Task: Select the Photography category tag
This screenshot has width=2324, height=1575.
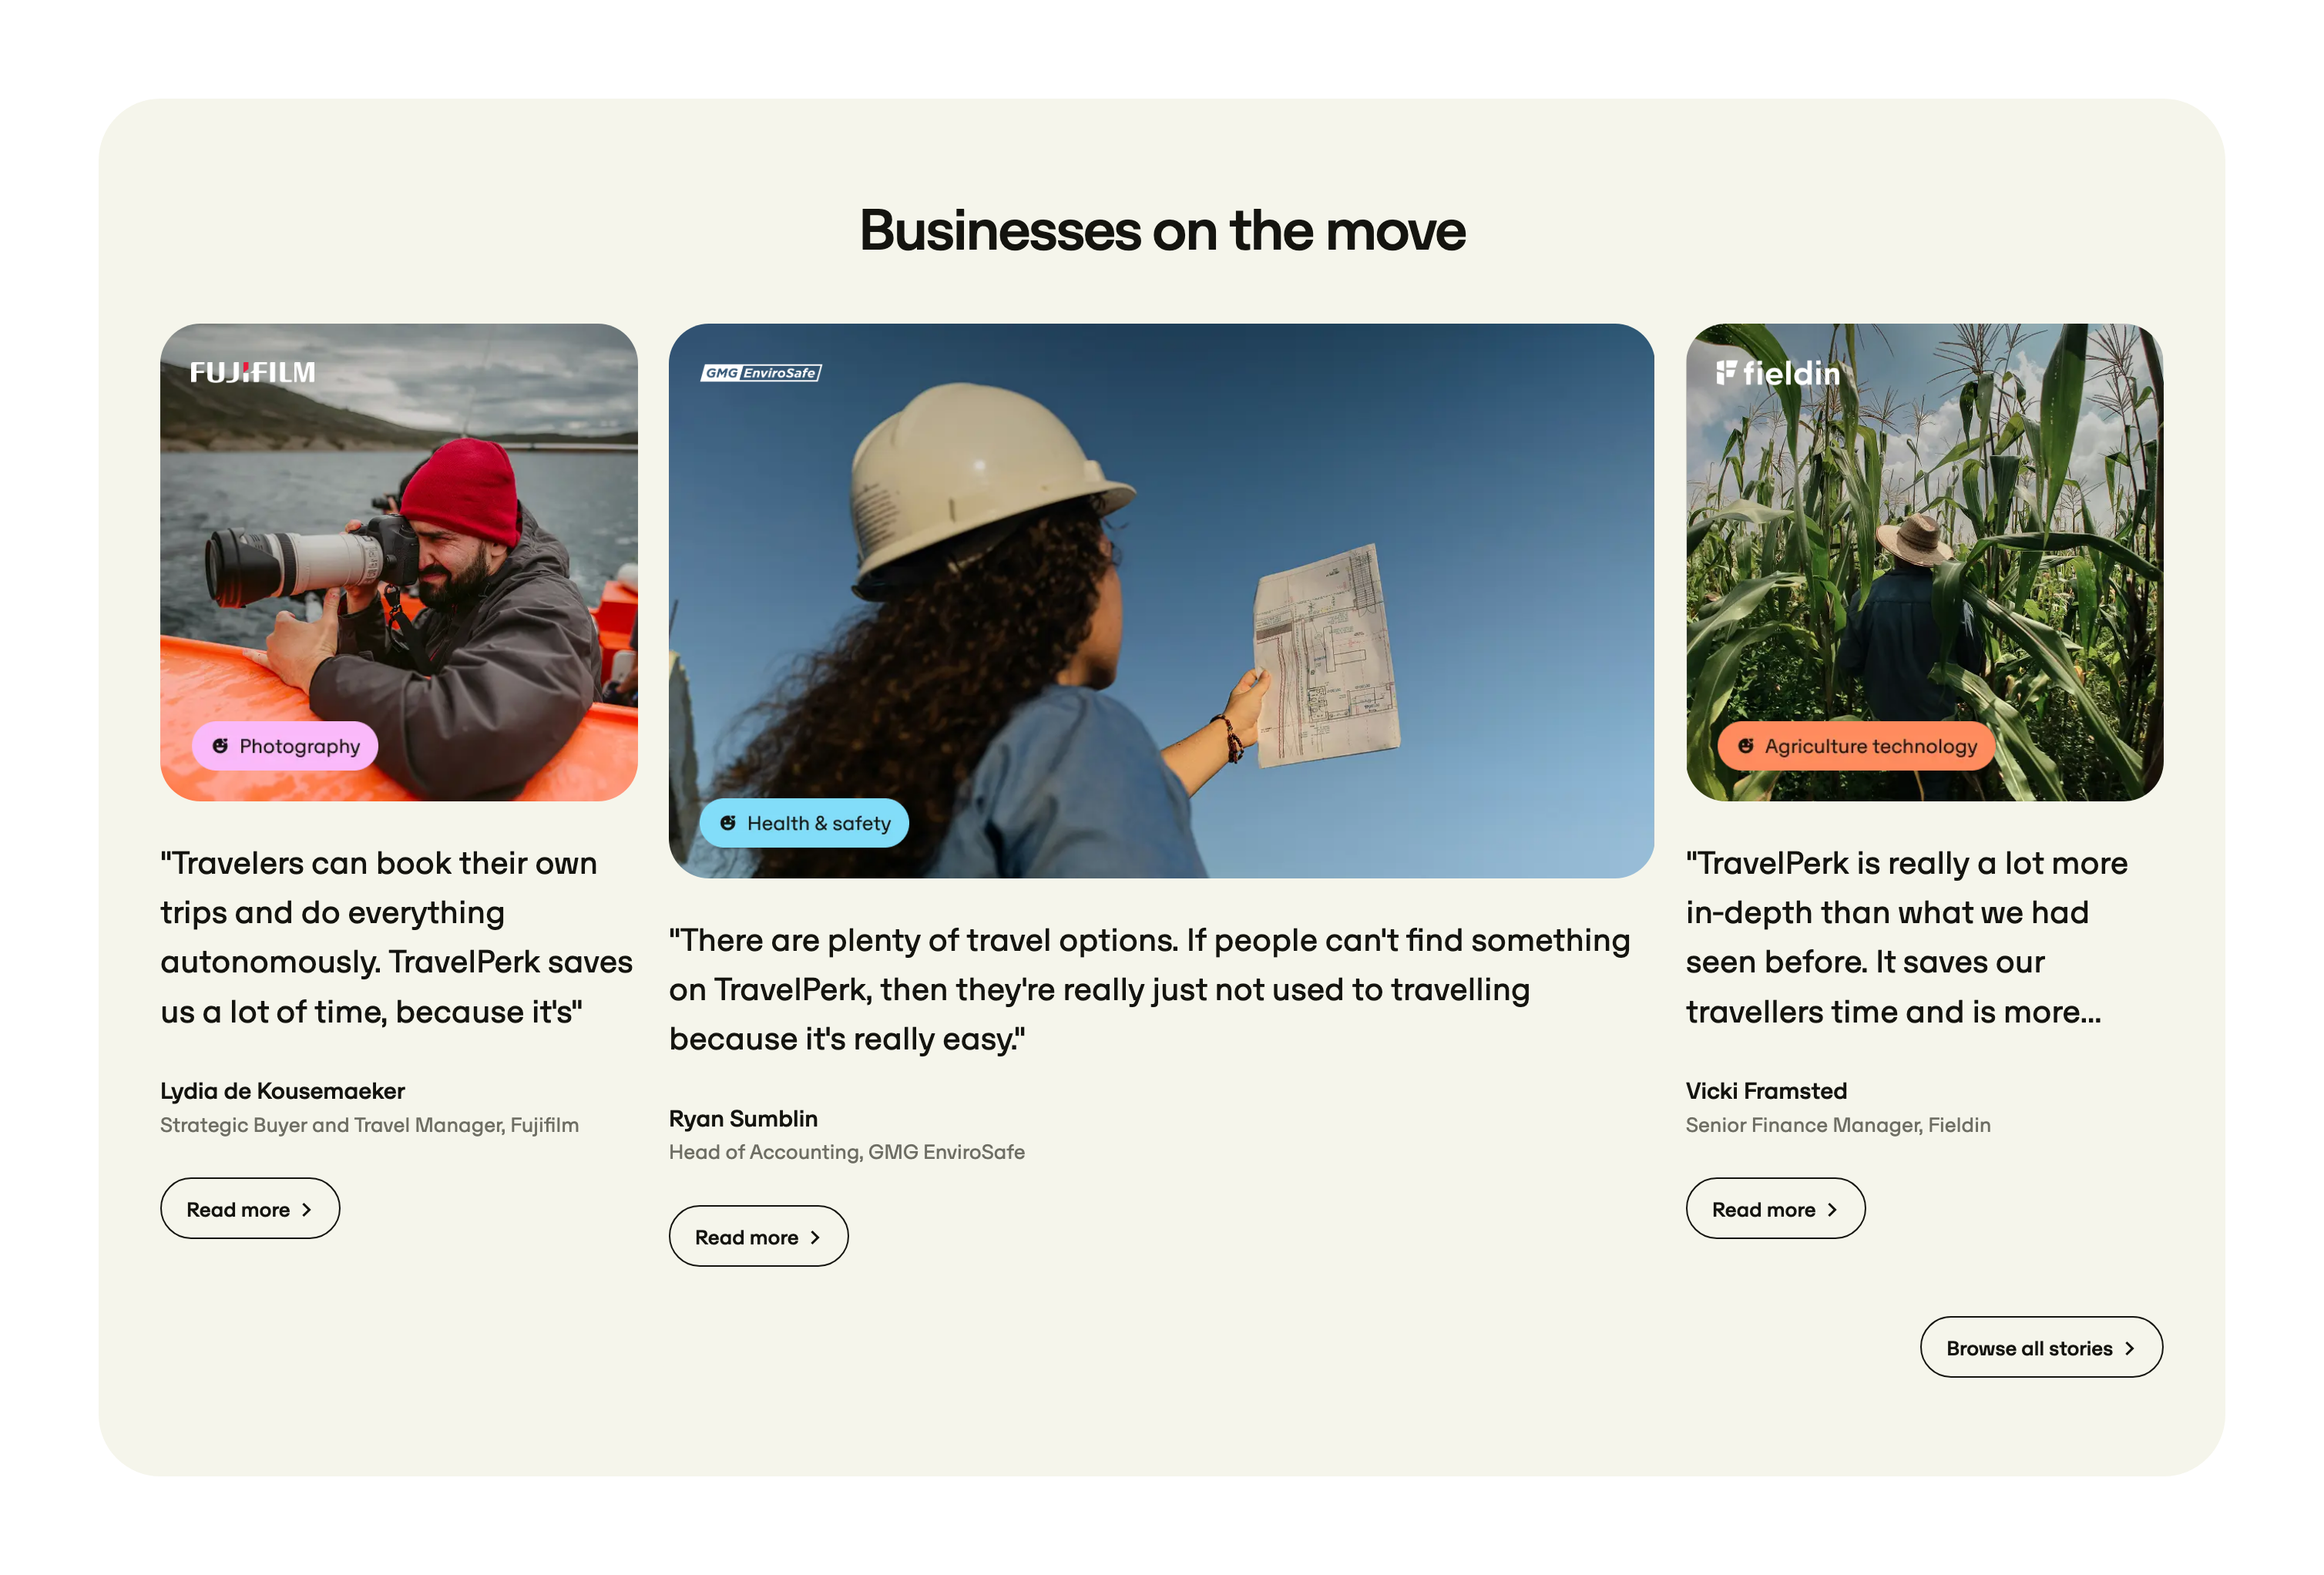Action: click(x=285, y=746)
